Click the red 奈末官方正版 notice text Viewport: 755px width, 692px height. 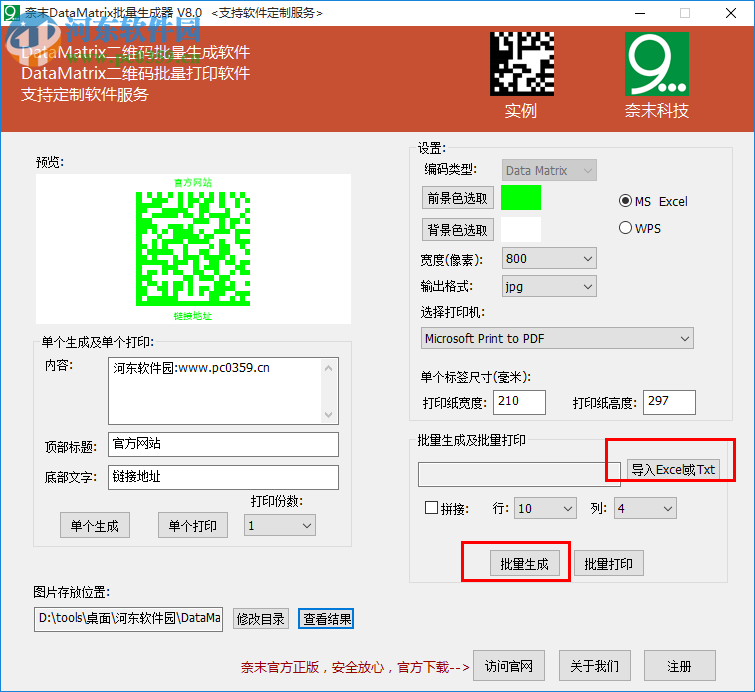pos(355,667)
